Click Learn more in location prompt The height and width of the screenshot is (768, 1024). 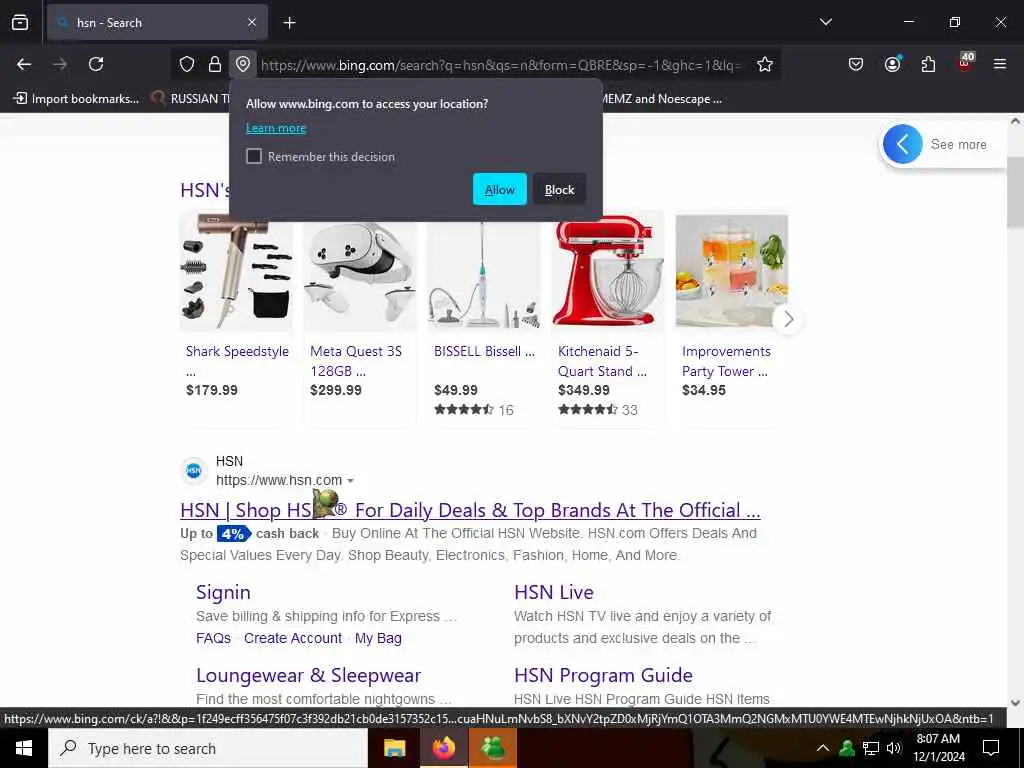(276, 128)
